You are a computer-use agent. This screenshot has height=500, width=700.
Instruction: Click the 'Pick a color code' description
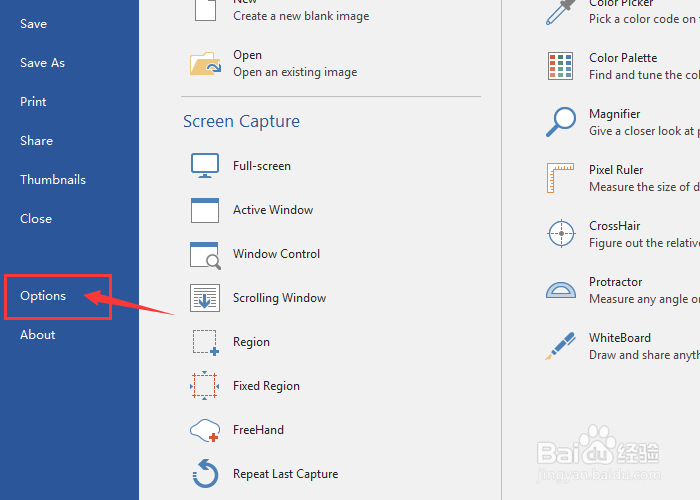pyautogui.click(x=644, y=19)
